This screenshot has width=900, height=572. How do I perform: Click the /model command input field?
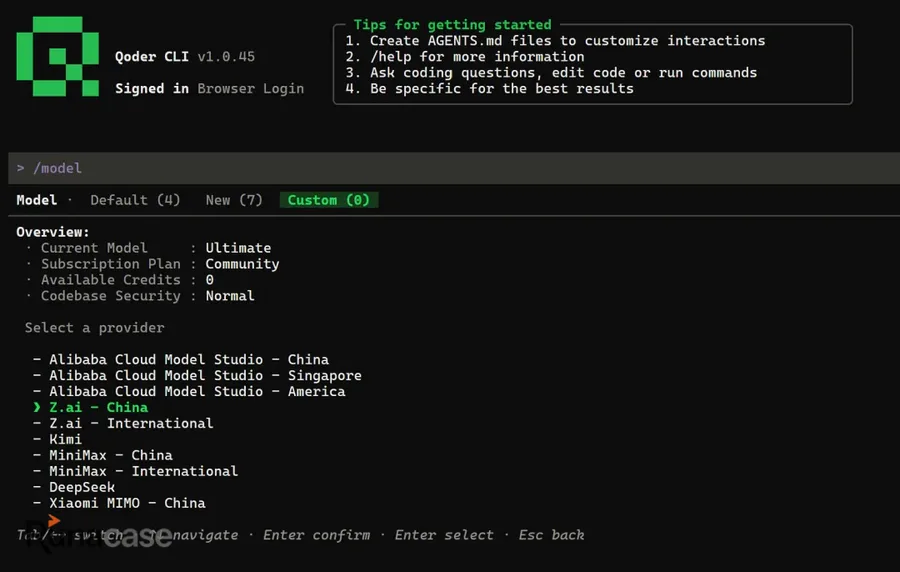click(454, 168)
